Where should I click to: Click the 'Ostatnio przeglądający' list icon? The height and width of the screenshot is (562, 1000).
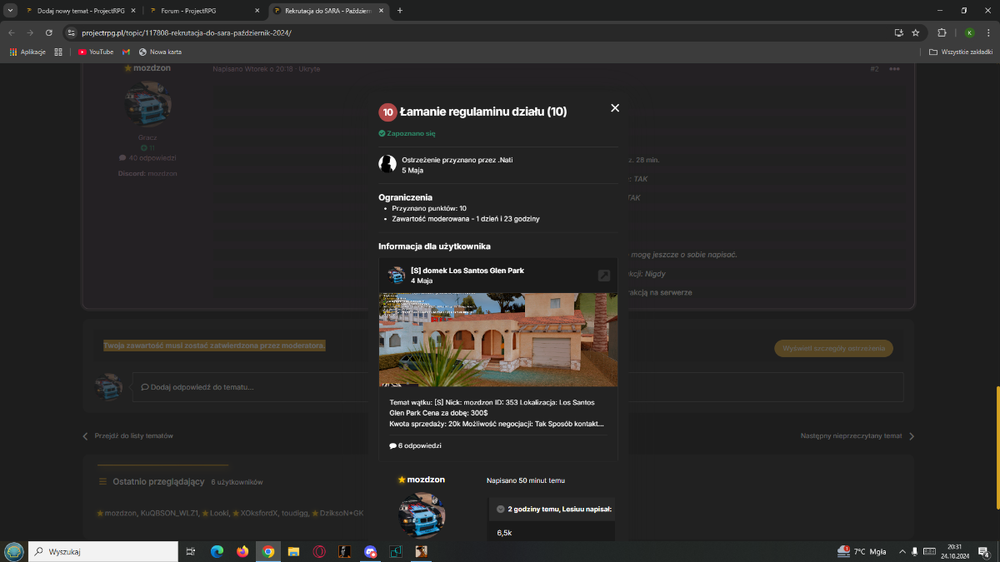(103, 482)
